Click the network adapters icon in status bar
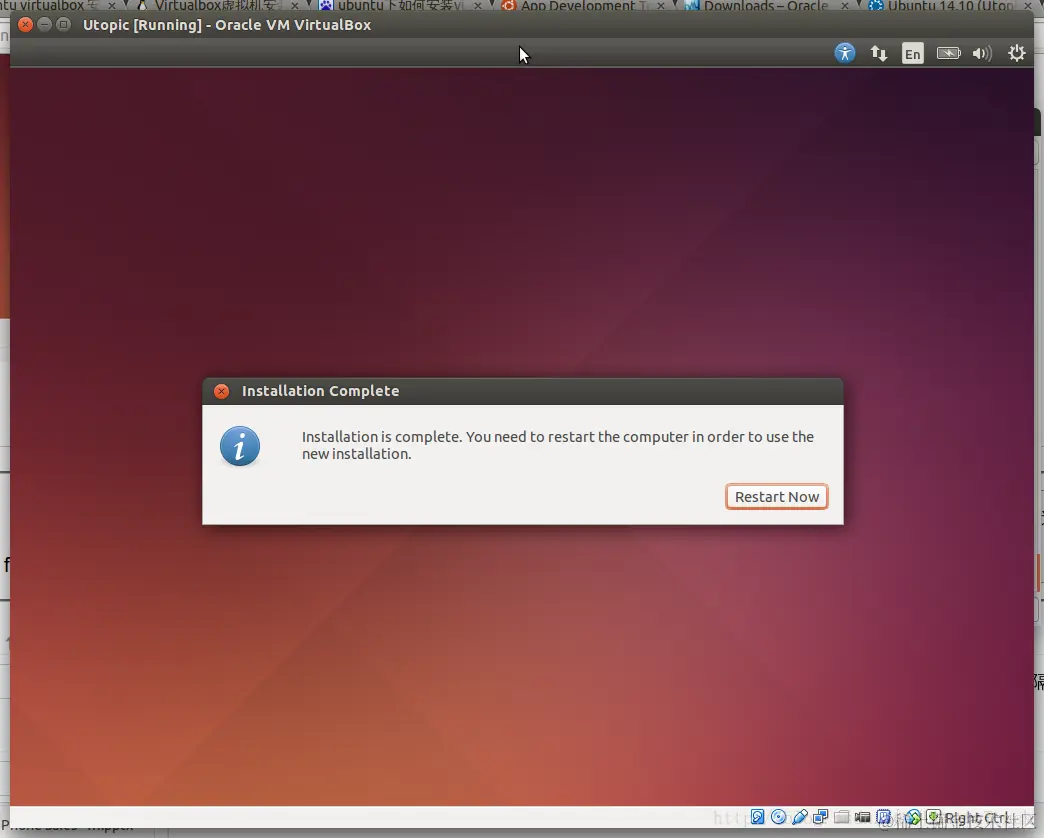Viewport: 1044px width, 838px height. pyautogui.click(x=820, y=817)
